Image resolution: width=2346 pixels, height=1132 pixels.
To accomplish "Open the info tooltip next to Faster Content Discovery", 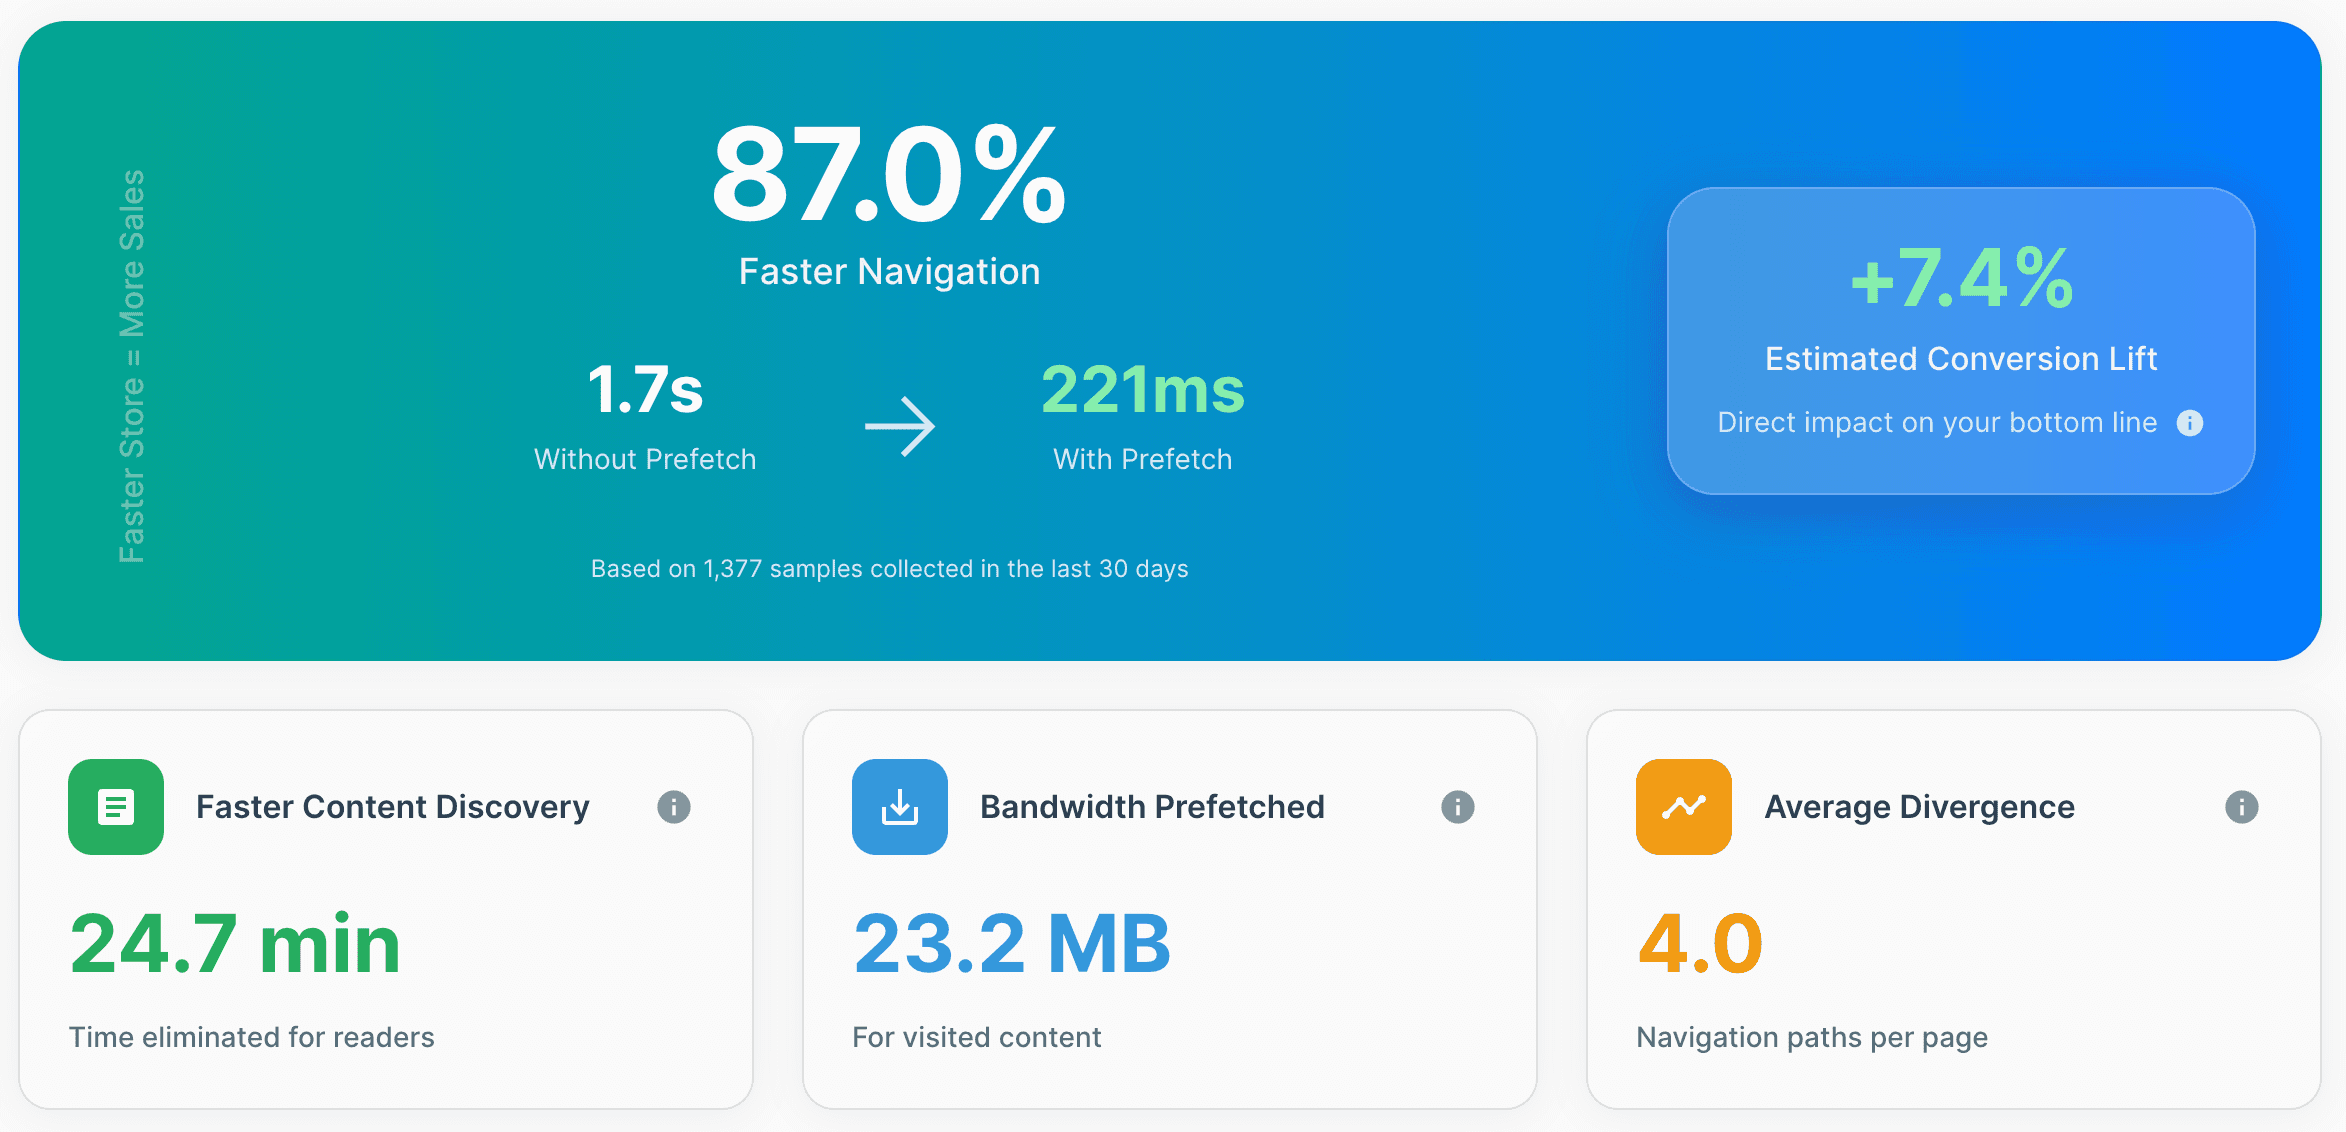I will click(673, 807).
